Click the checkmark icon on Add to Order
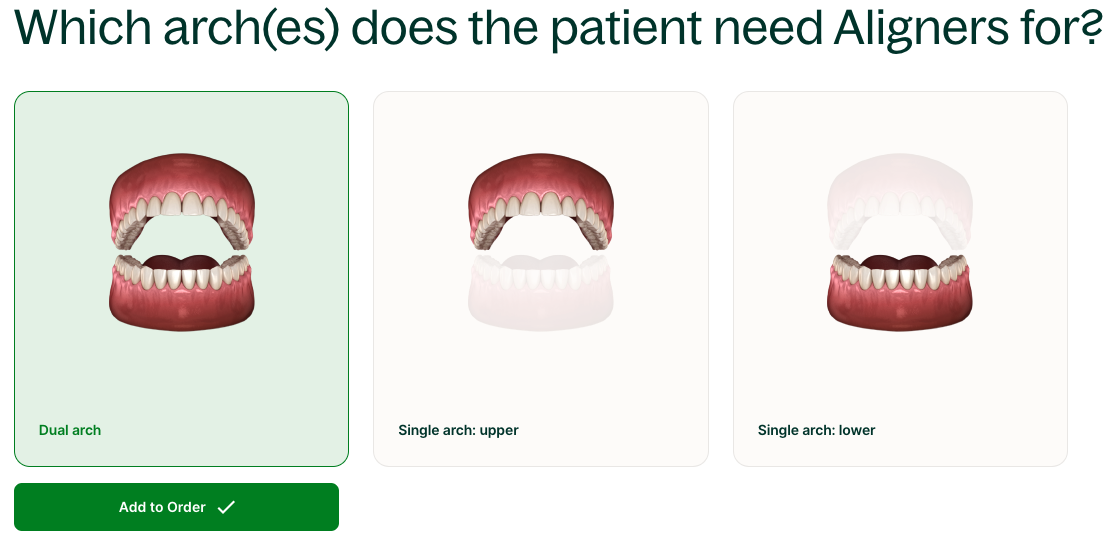1116x539 pixels. click(x=227, y=507)
